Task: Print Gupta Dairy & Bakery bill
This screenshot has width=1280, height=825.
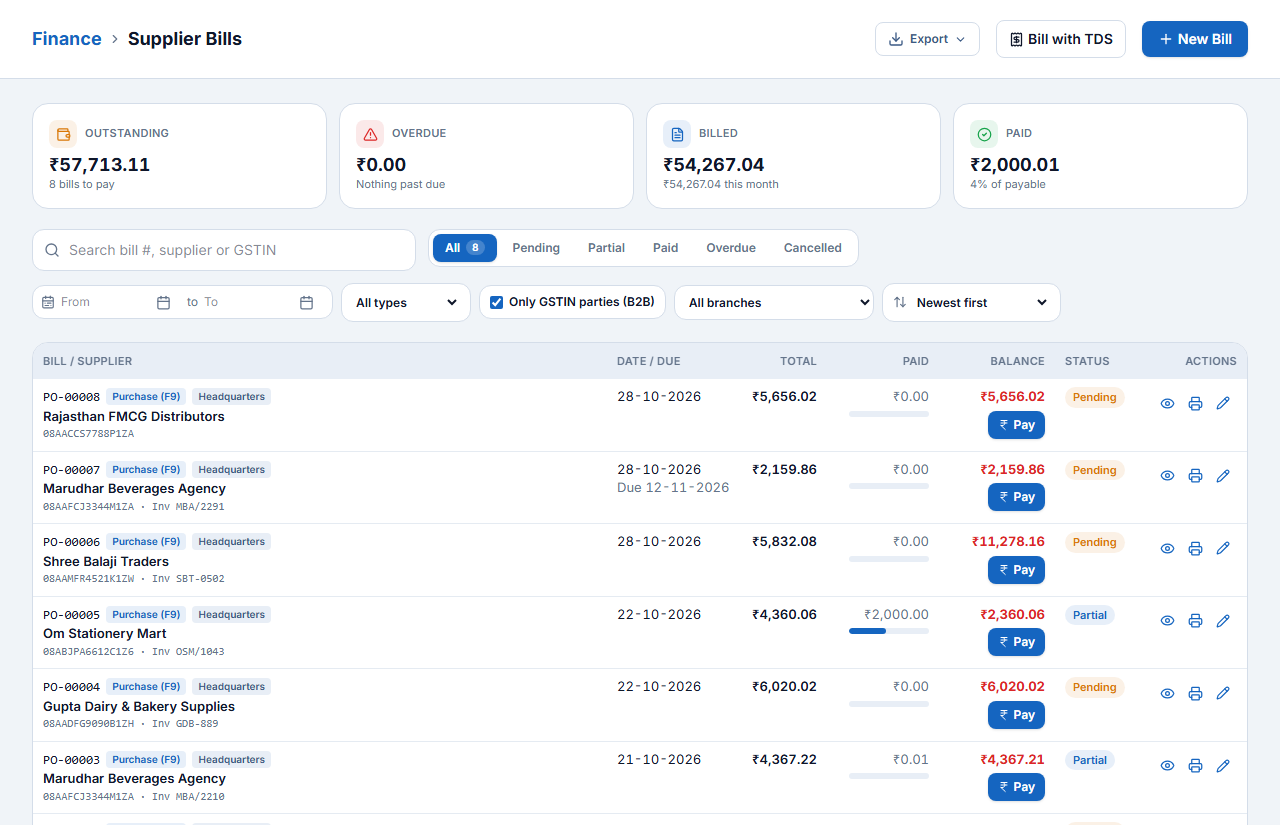Action: [1195, 693]
